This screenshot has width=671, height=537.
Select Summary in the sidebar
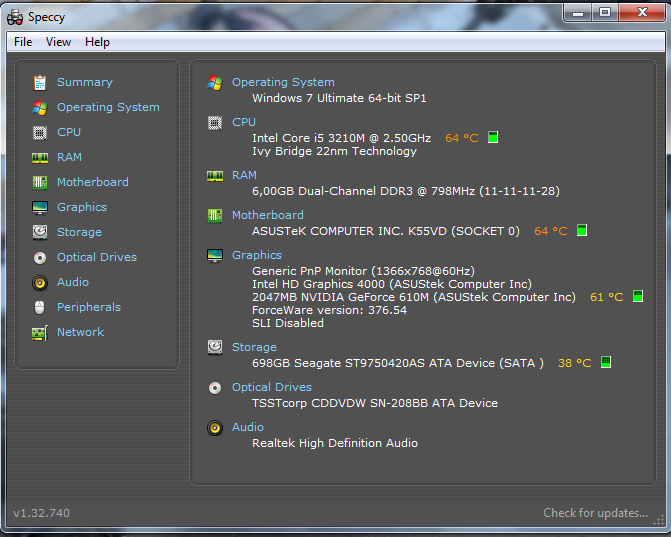[85, 82]
